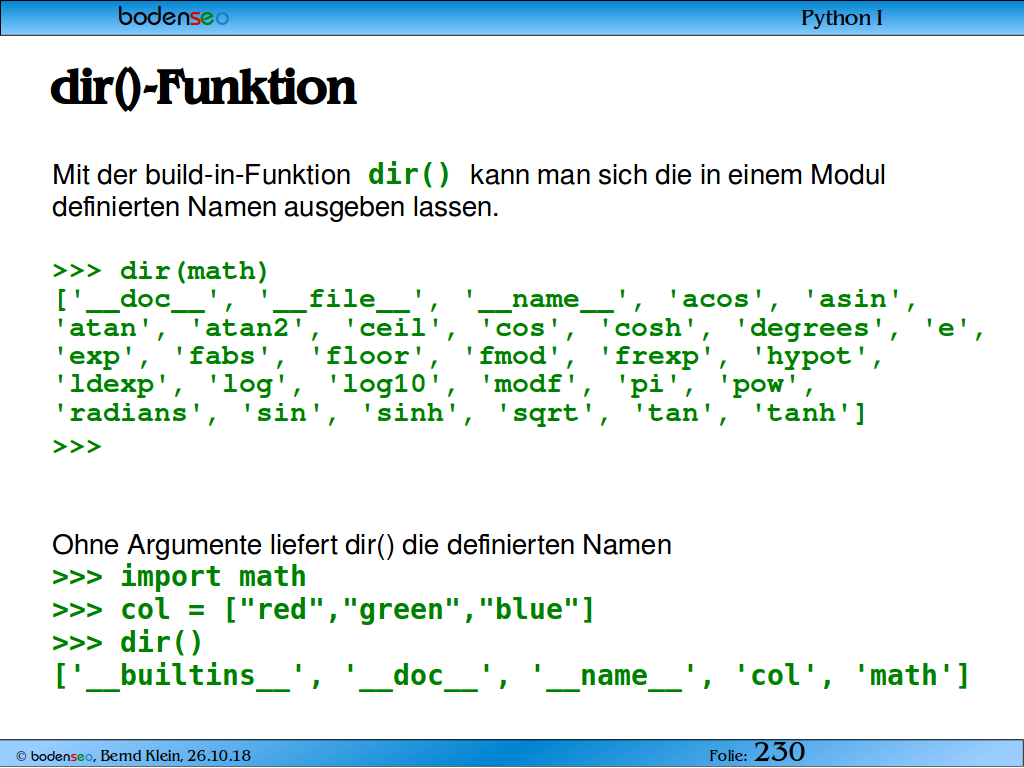Click 'log10' in the math listing
Image resolution: width=1024 pixels, height=768 pixels.
pos(384,385)
